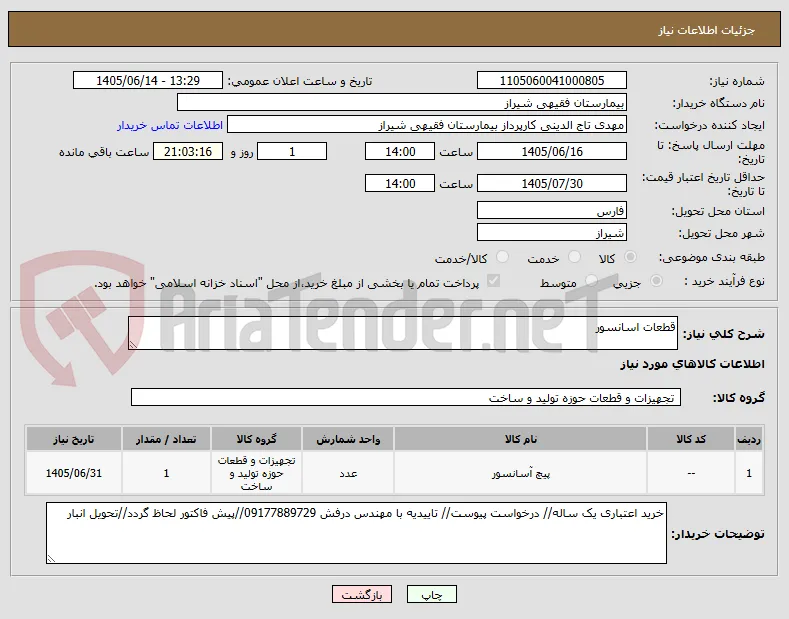789x619 pixels.
Task: Click the تاریخ نیاز column header
Action: (x=73, y=439)
